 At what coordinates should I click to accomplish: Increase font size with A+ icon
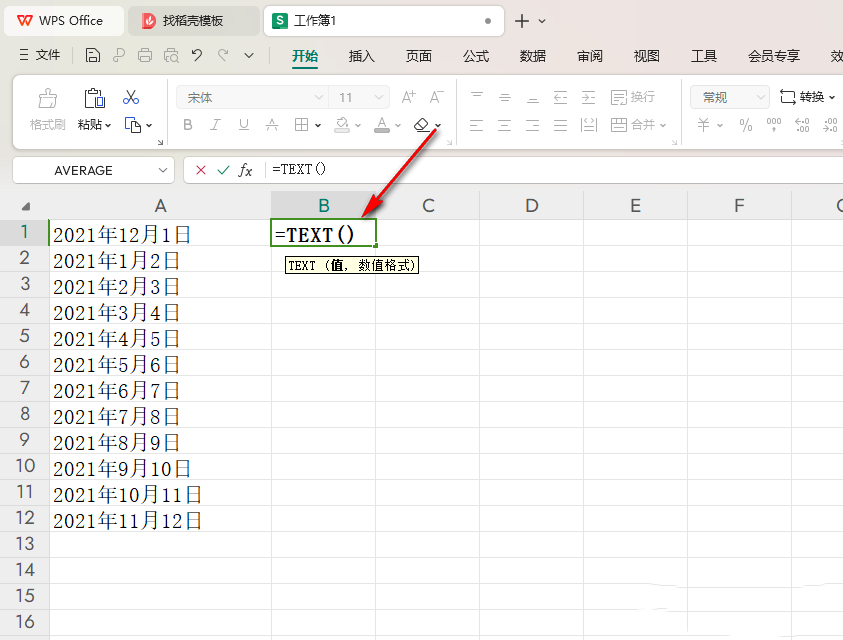[409, 97]
